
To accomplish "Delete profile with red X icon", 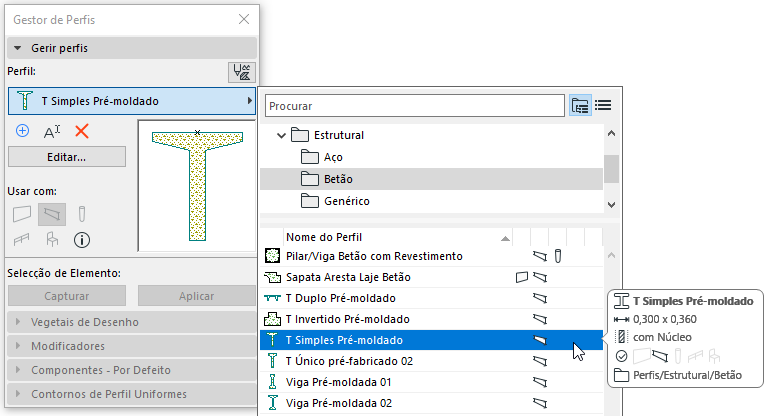I will click(82, 131).
